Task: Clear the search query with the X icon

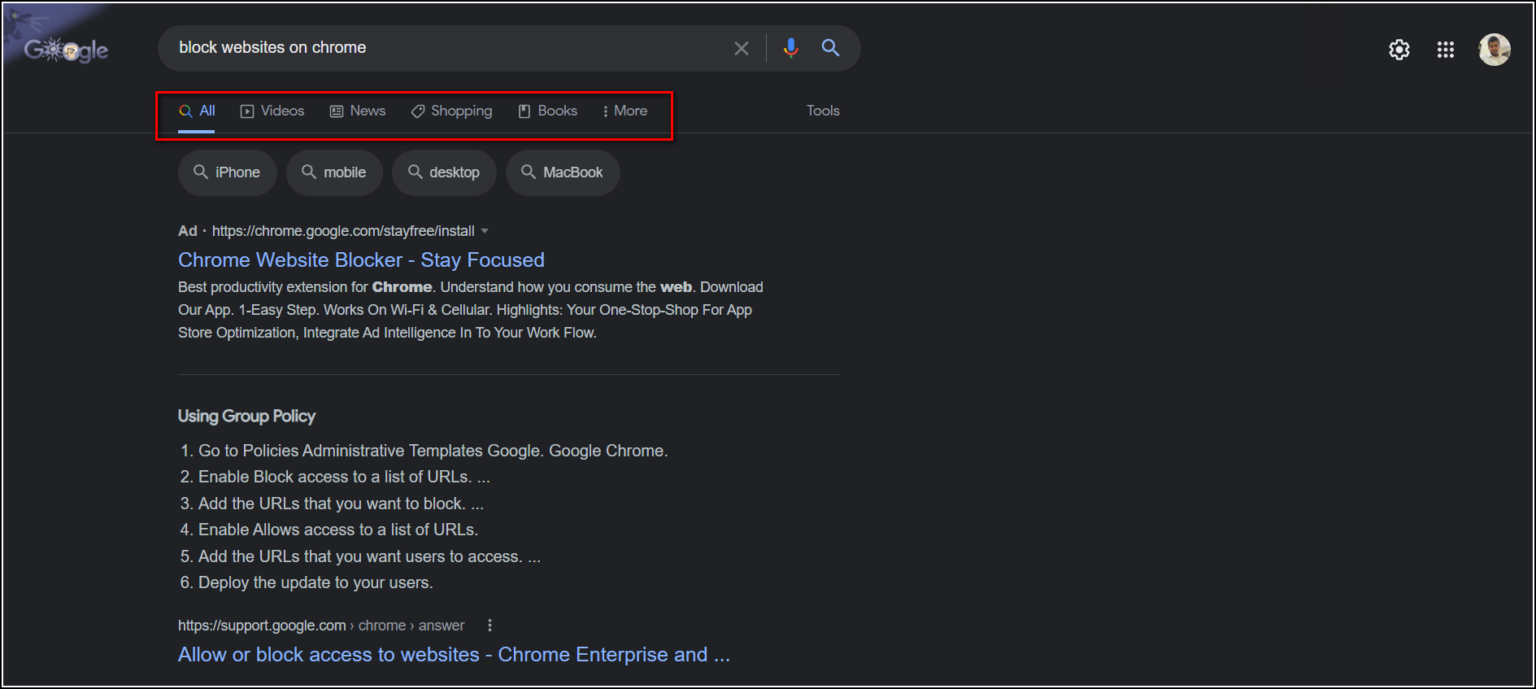Action: 741,48
